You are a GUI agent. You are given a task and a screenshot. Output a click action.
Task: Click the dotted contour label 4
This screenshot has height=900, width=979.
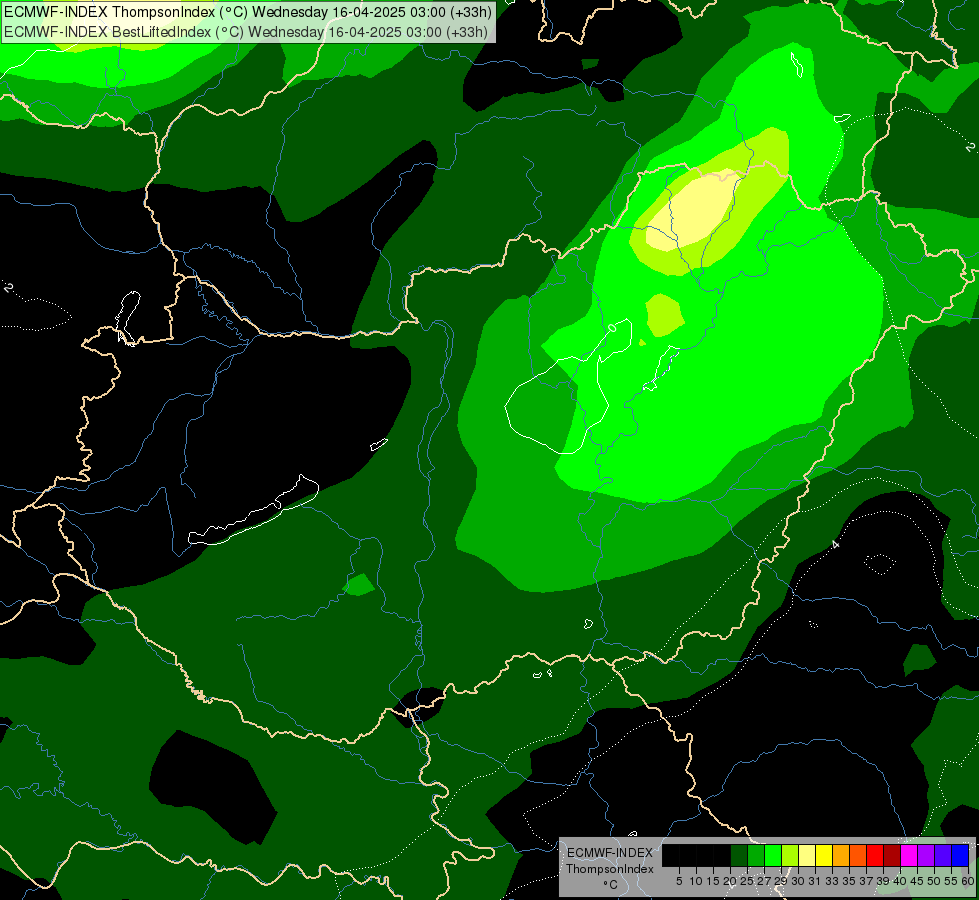[835, 545]
